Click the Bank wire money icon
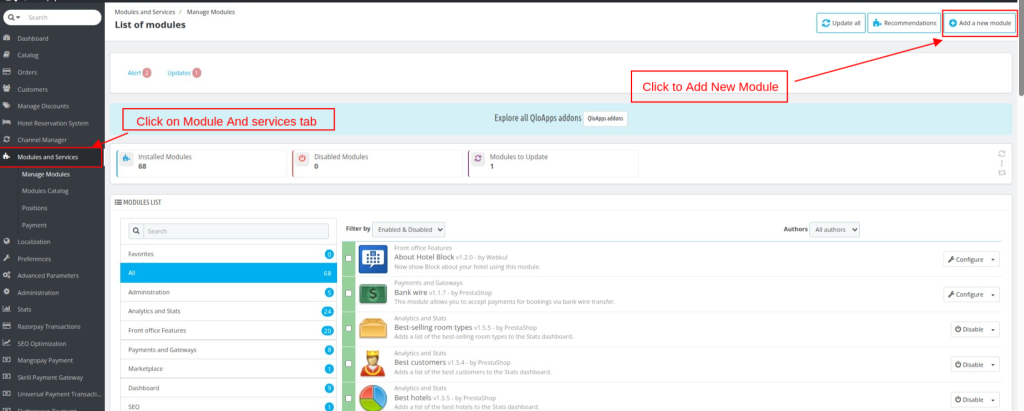 coord(372,294)
